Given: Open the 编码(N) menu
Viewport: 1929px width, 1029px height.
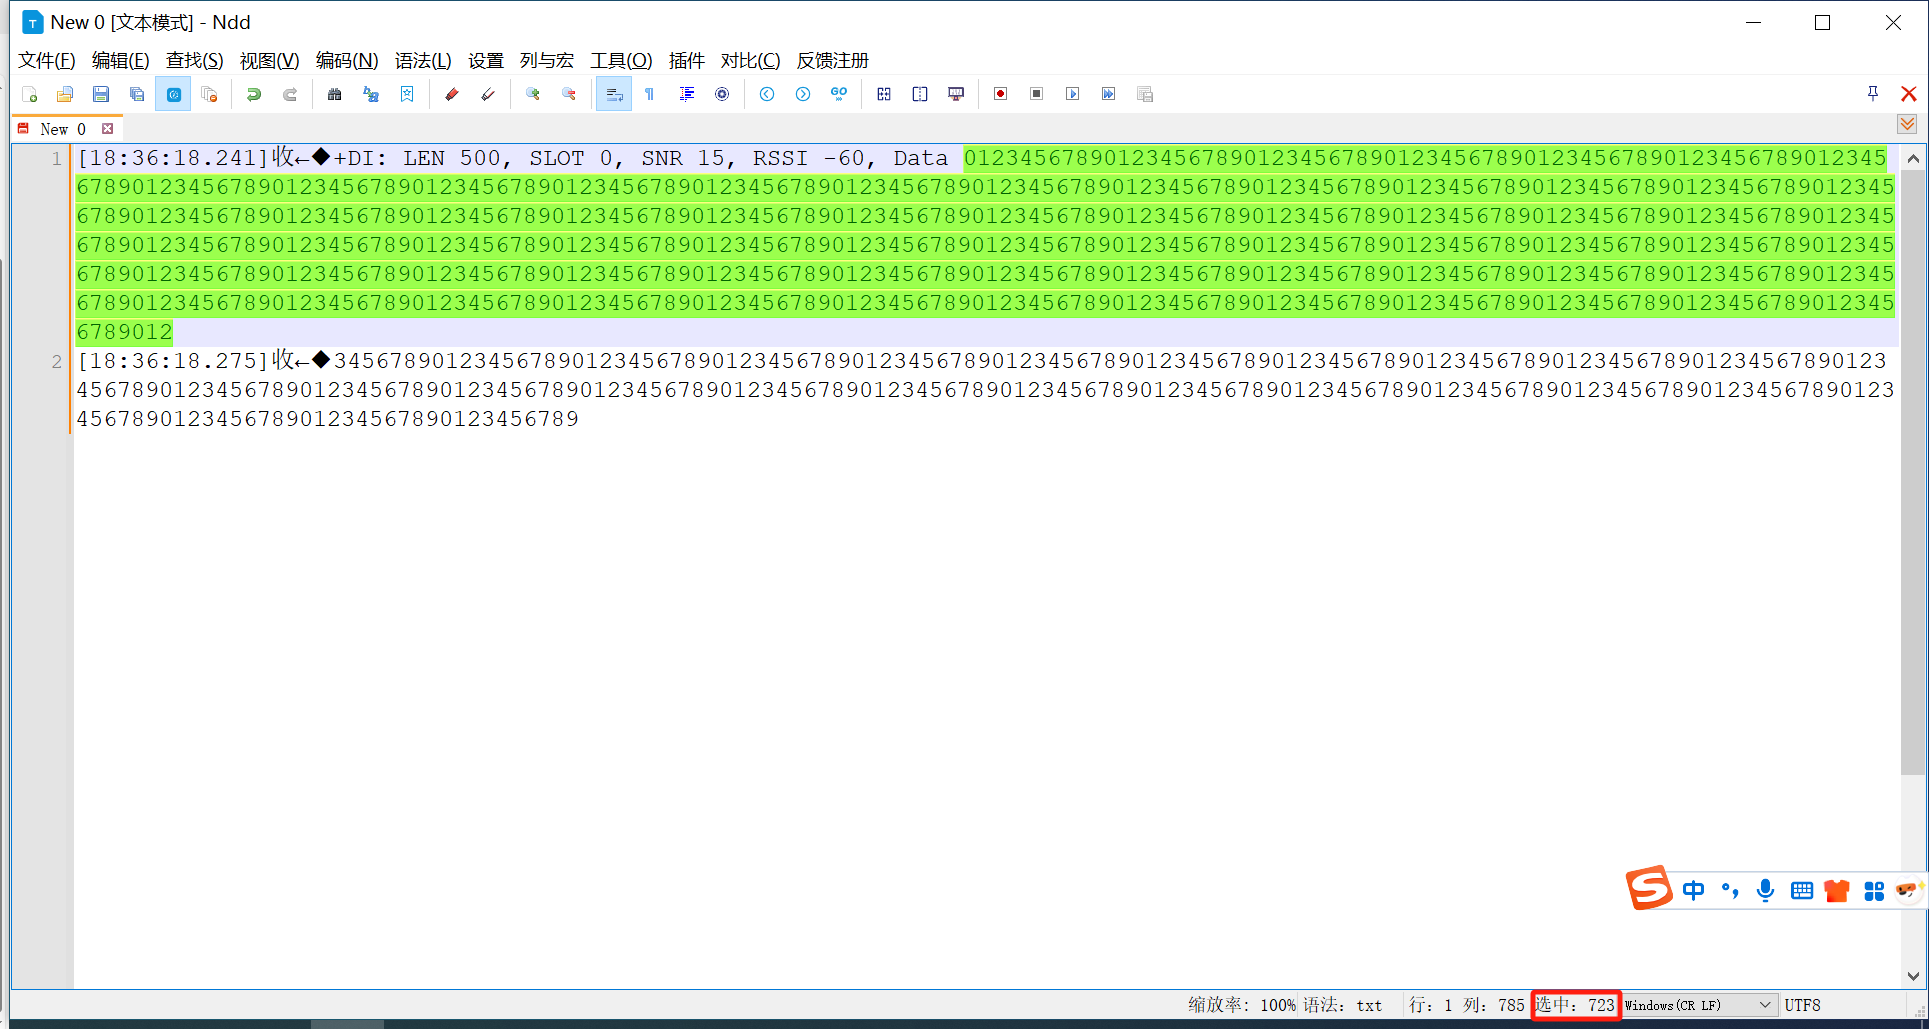Looking at the screenshot, I should 347,60.
